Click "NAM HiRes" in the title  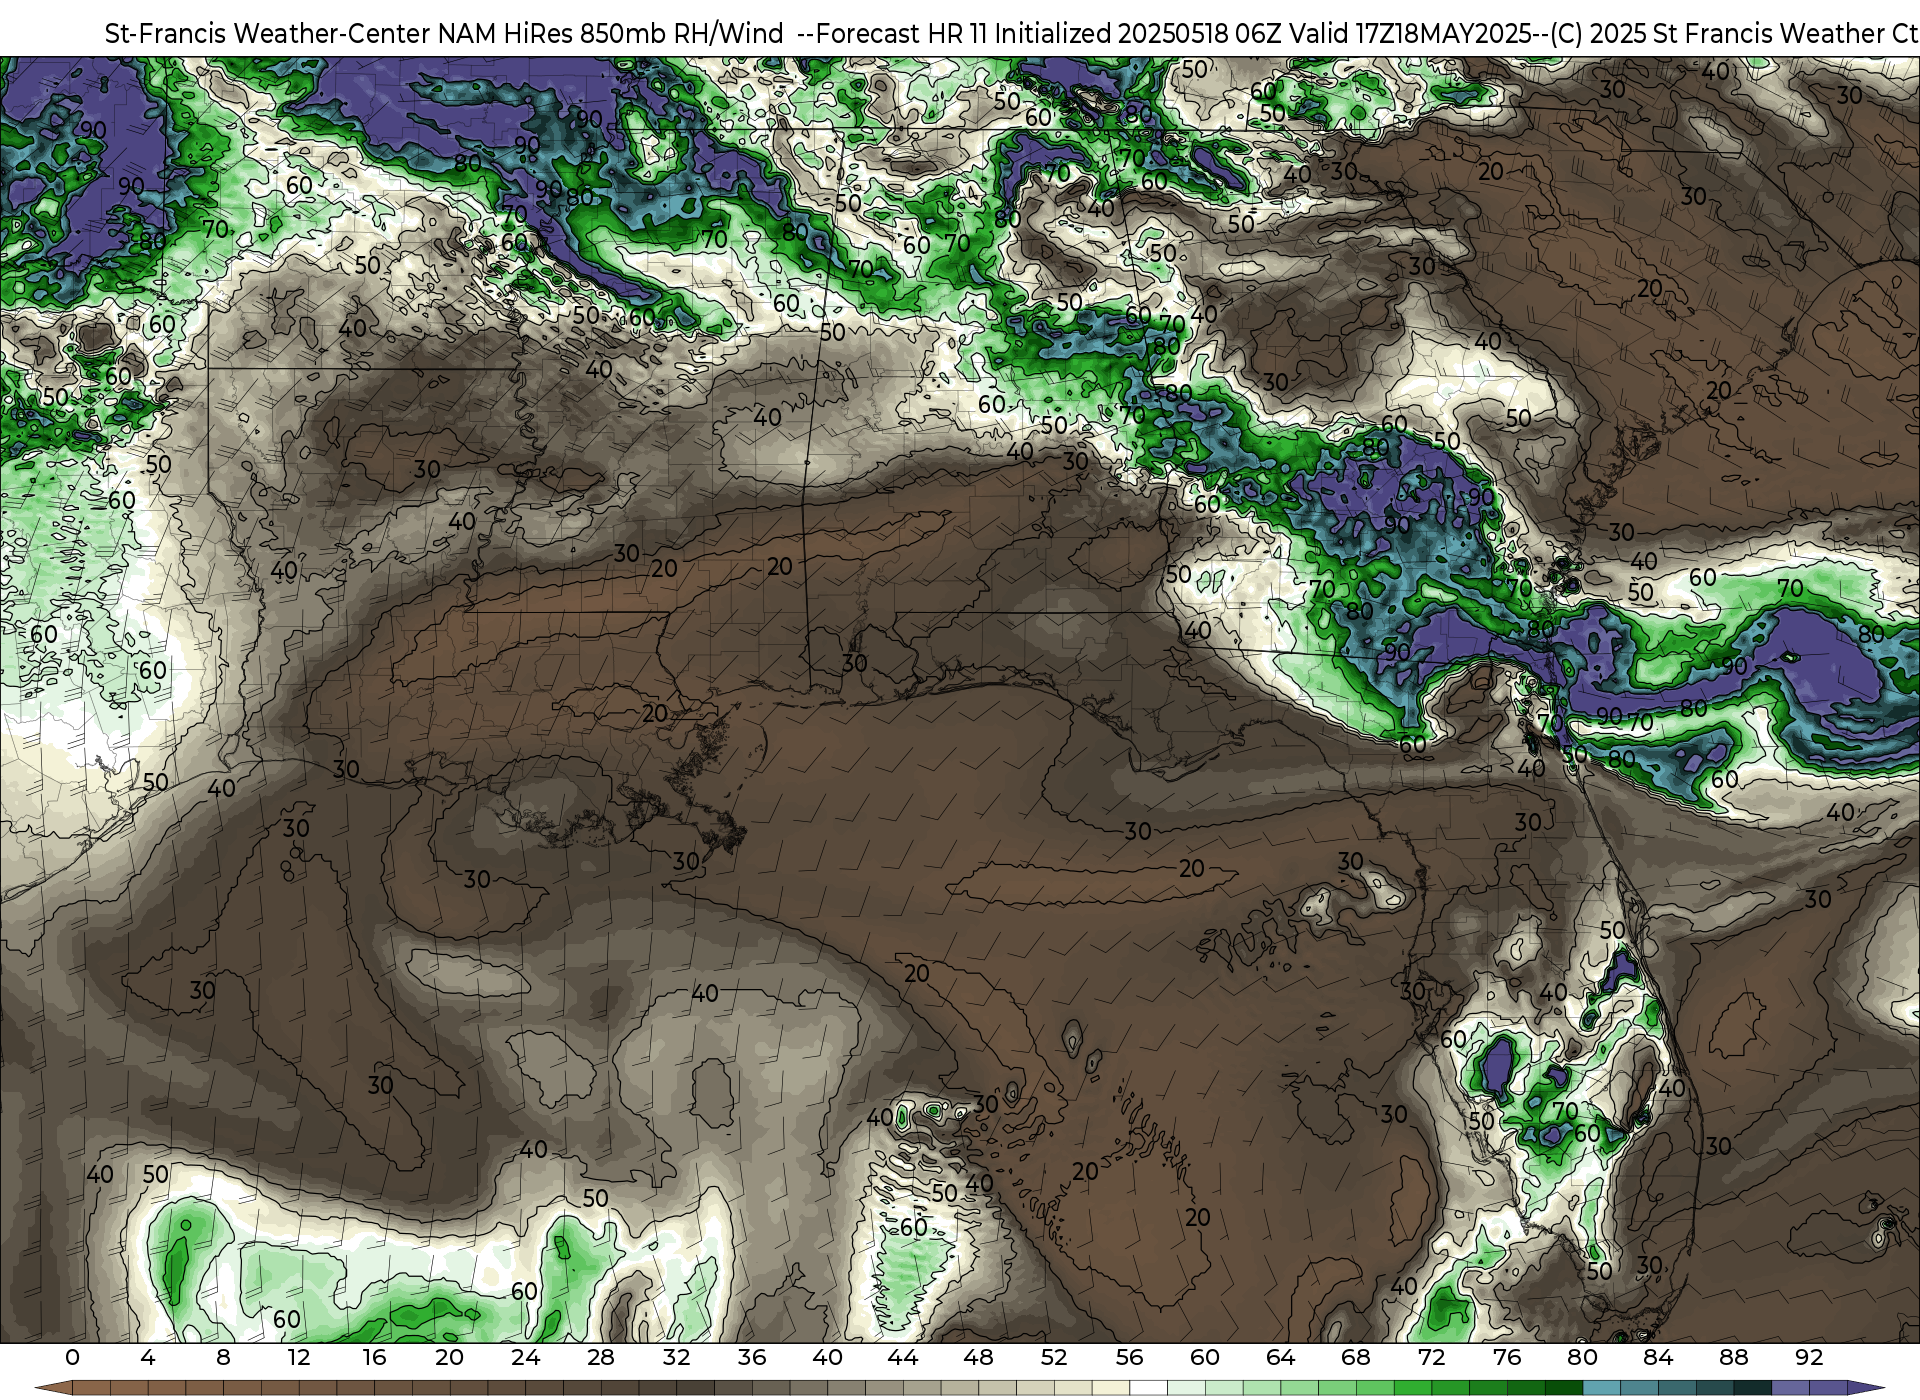pos(505,34)
